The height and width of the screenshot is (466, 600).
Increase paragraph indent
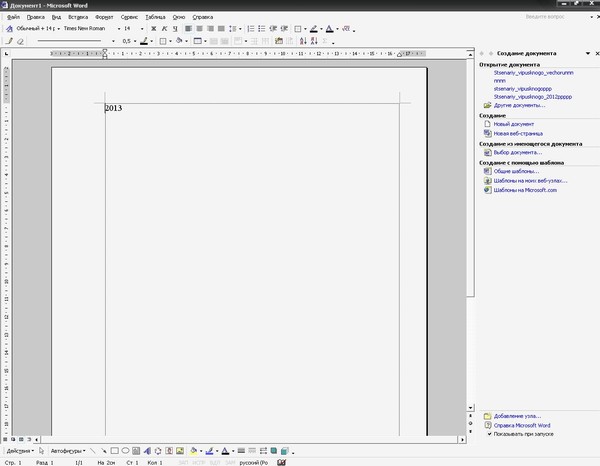click(284, 29)
